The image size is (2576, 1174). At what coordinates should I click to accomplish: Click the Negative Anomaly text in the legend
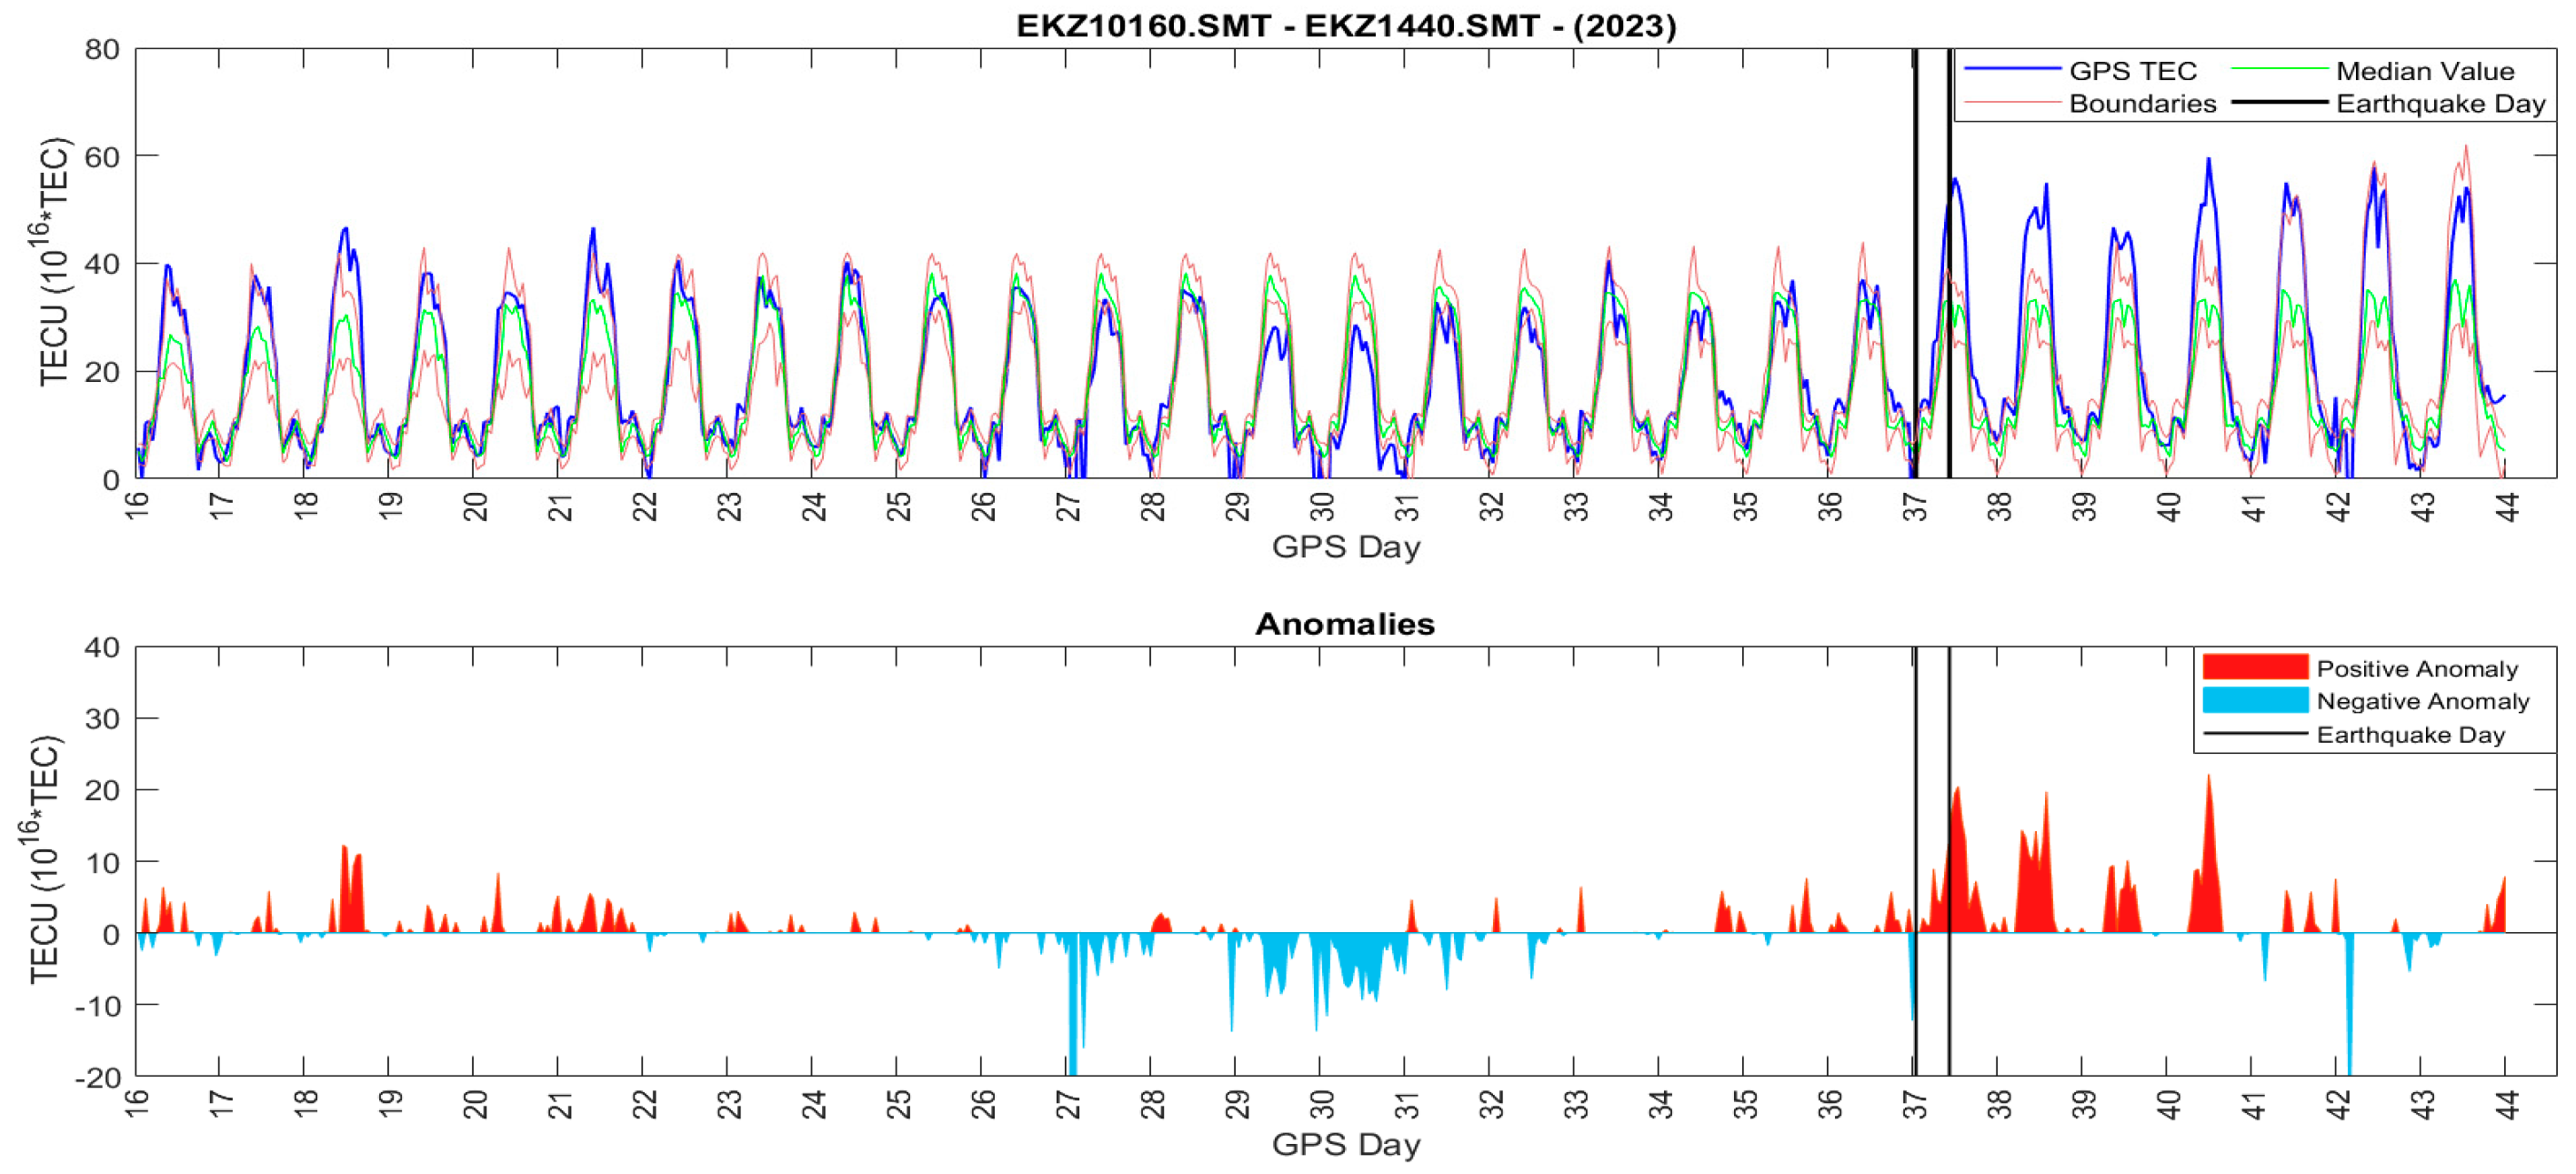click(2423, 701)
